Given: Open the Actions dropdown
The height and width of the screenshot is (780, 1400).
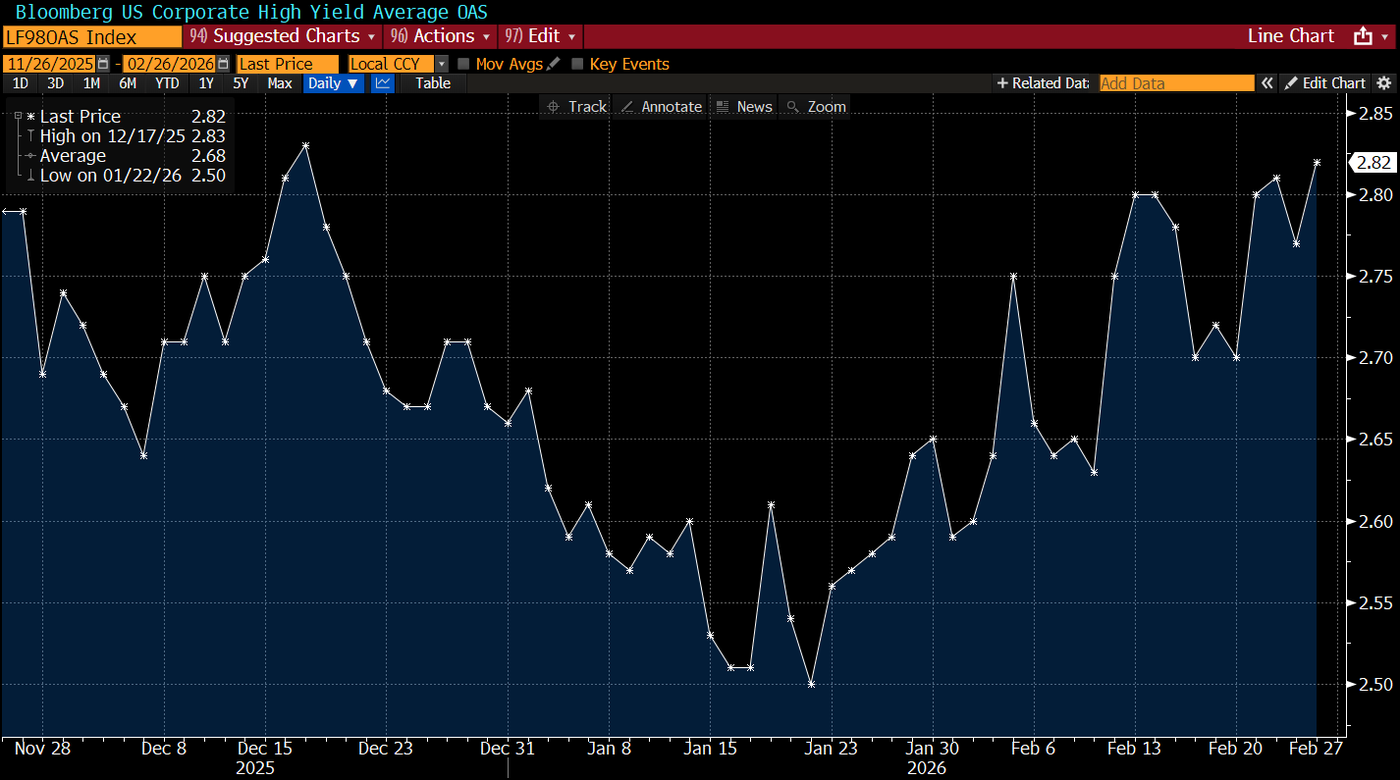Looking at the screenshot, I should [440, 36].
